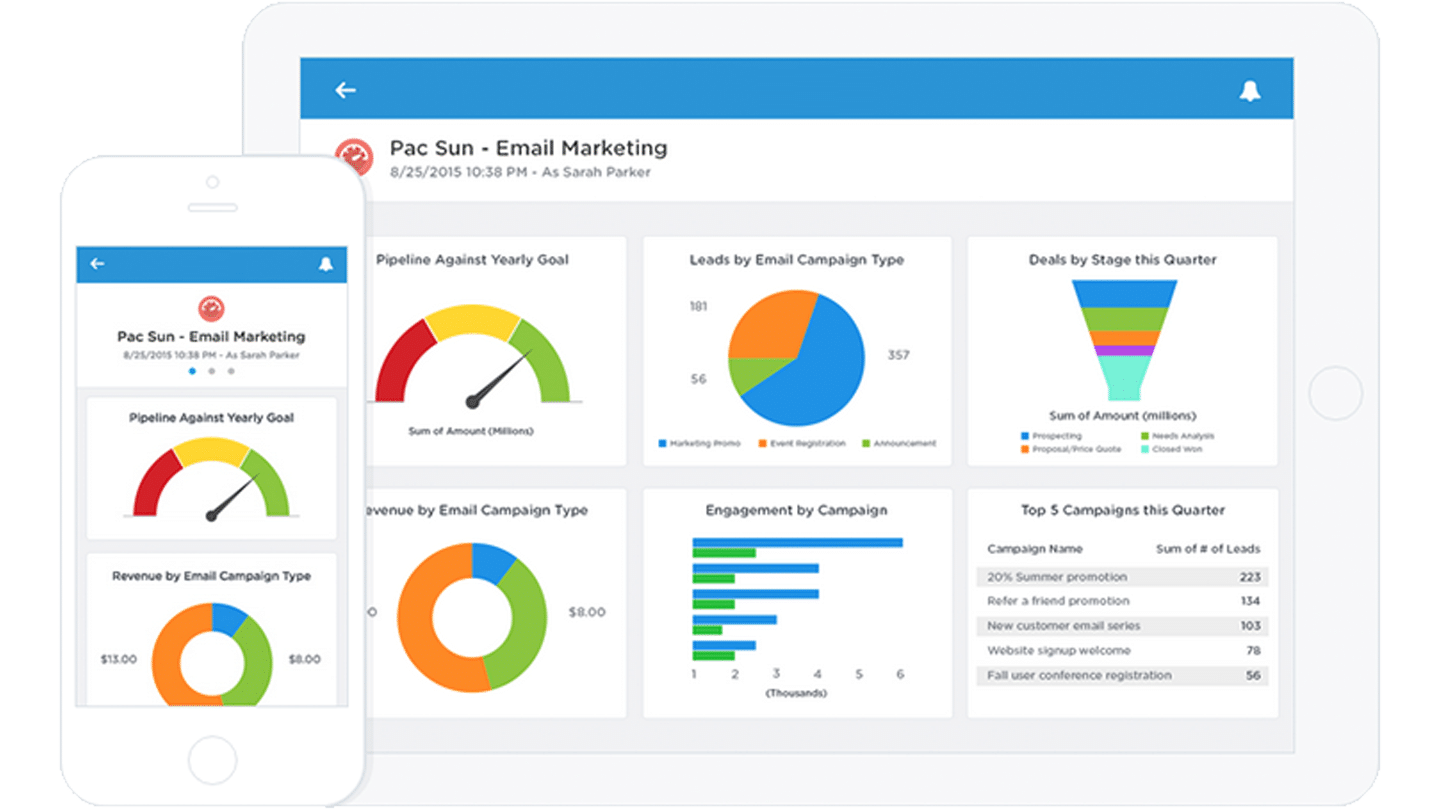Select the Refer a friend promotion row

(1122, 601)
